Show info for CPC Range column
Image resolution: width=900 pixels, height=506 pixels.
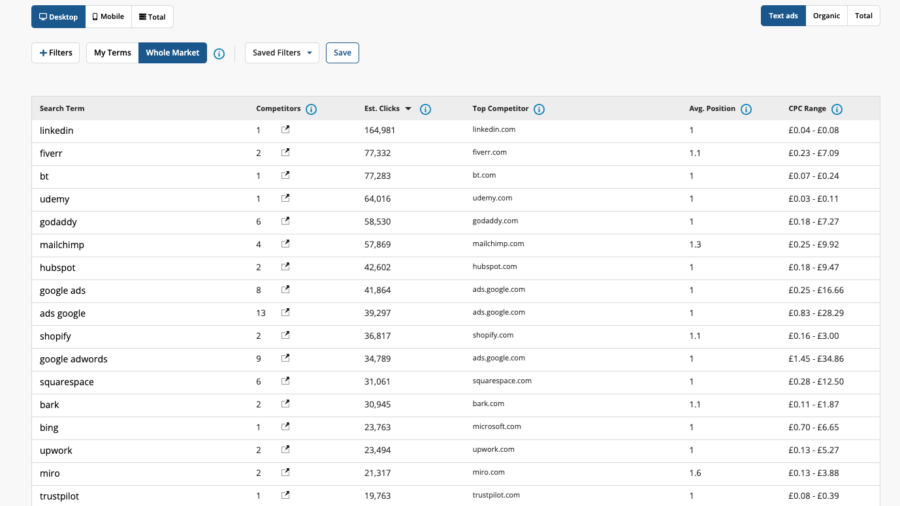point(837,109)
